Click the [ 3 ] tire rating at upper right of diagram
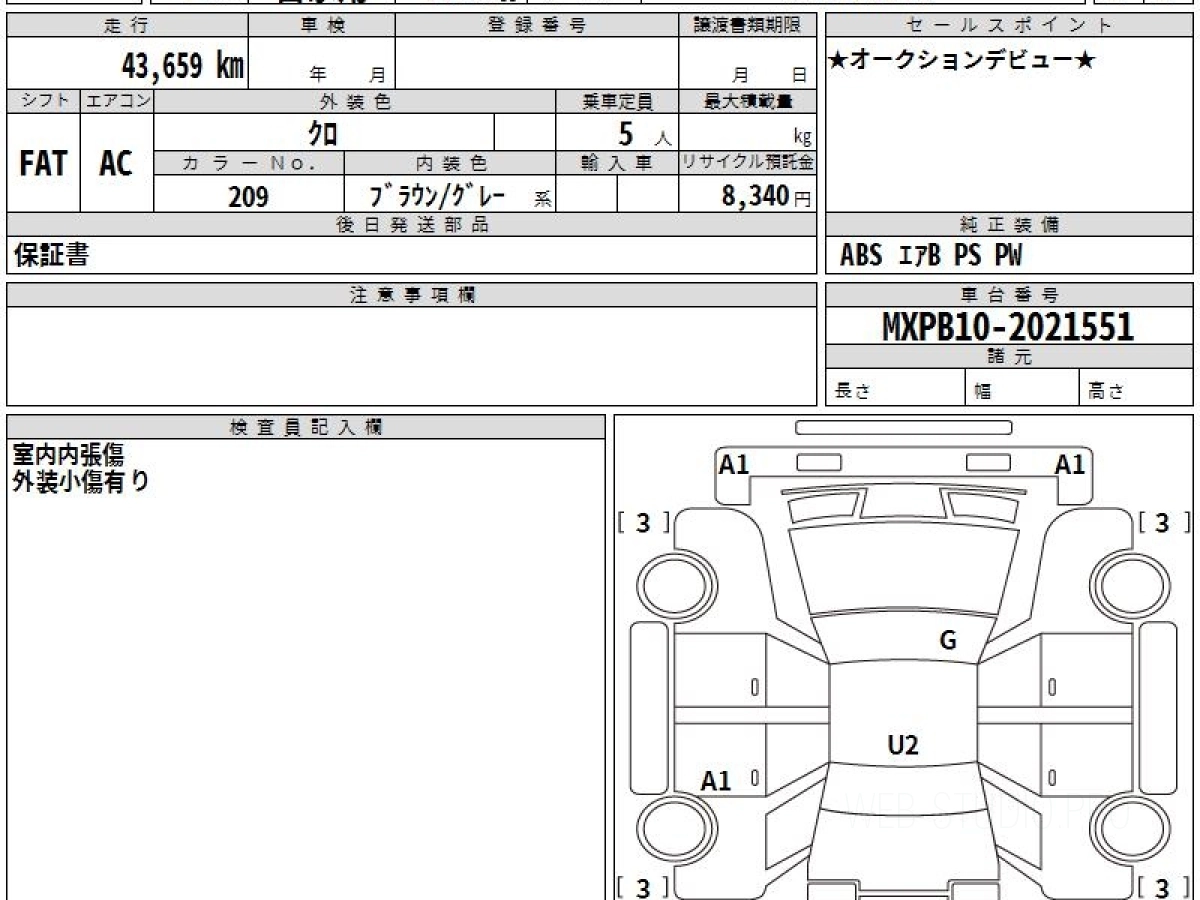Screen dimensions: 1200x900 click(x=1162, y=522)
